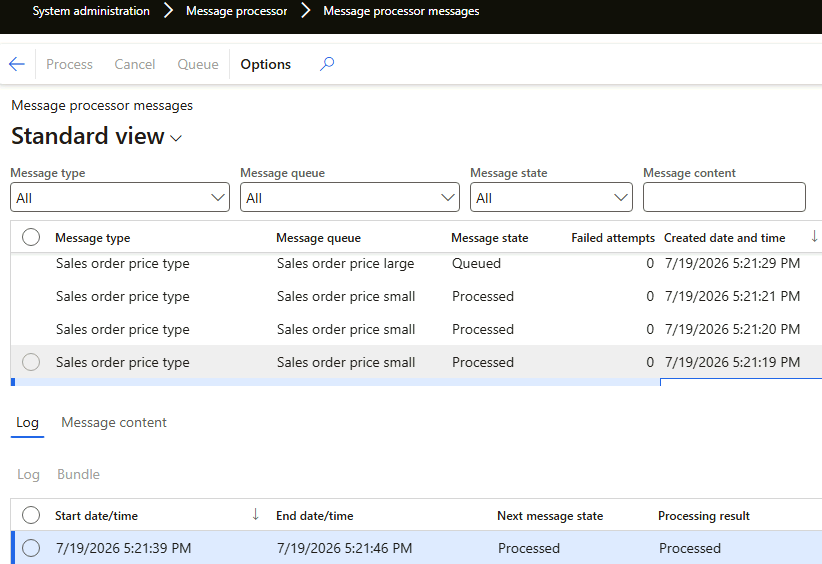Click the 7/19/2026 5:21:20 PM cell

[x=732, y=329]
